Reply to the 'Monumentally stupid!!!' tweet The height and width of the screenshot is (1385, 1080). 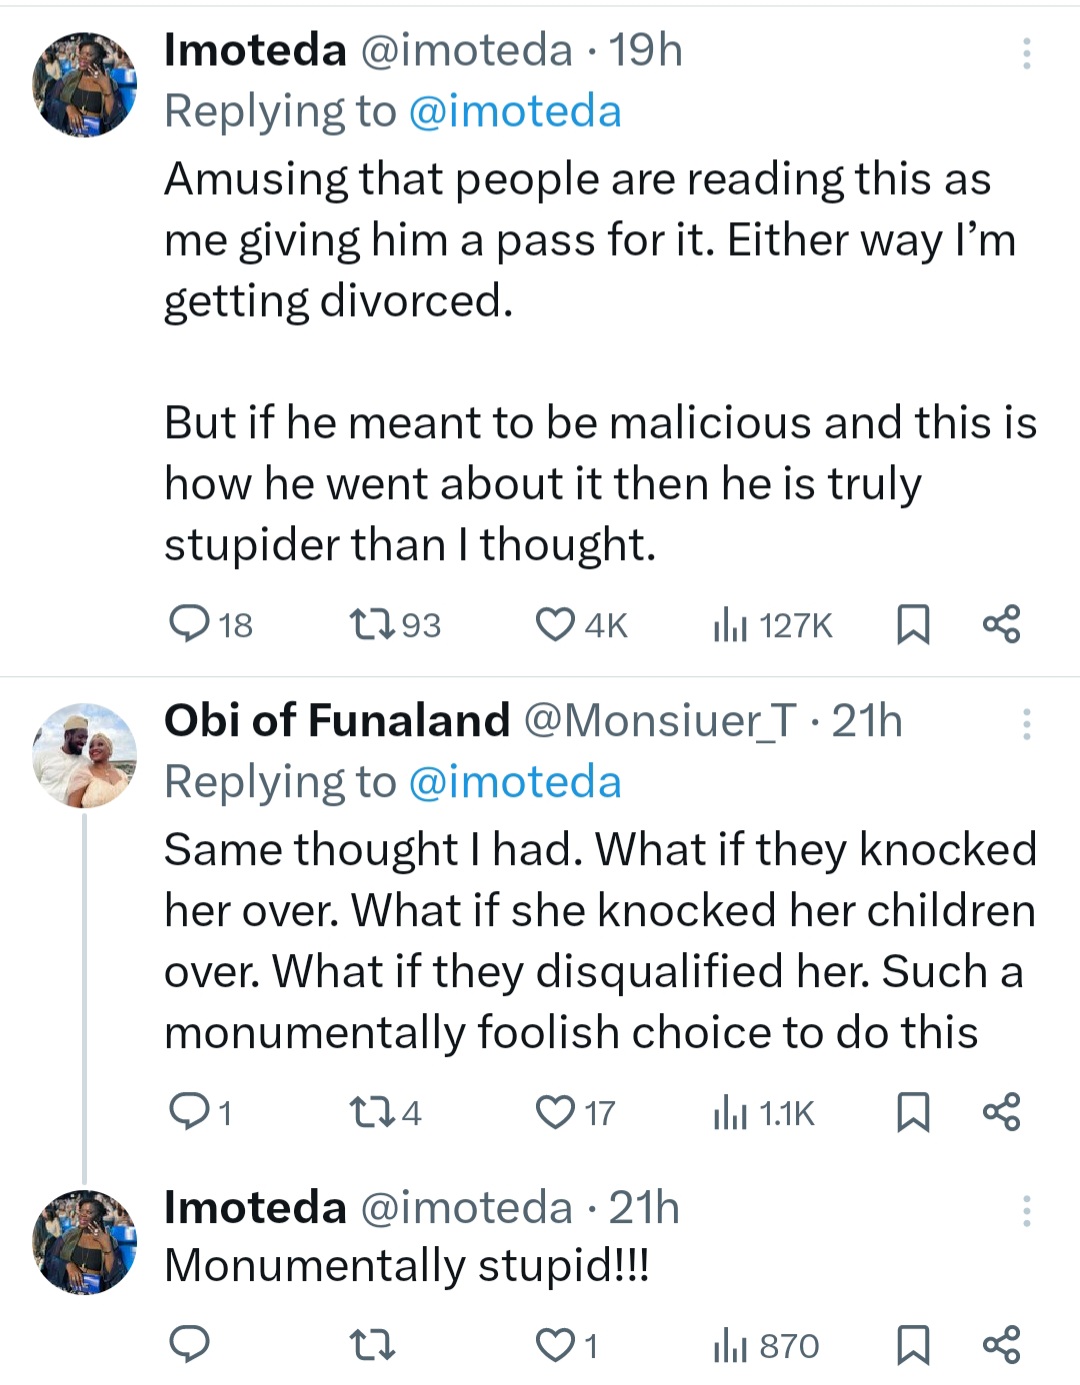point(189,1345)
